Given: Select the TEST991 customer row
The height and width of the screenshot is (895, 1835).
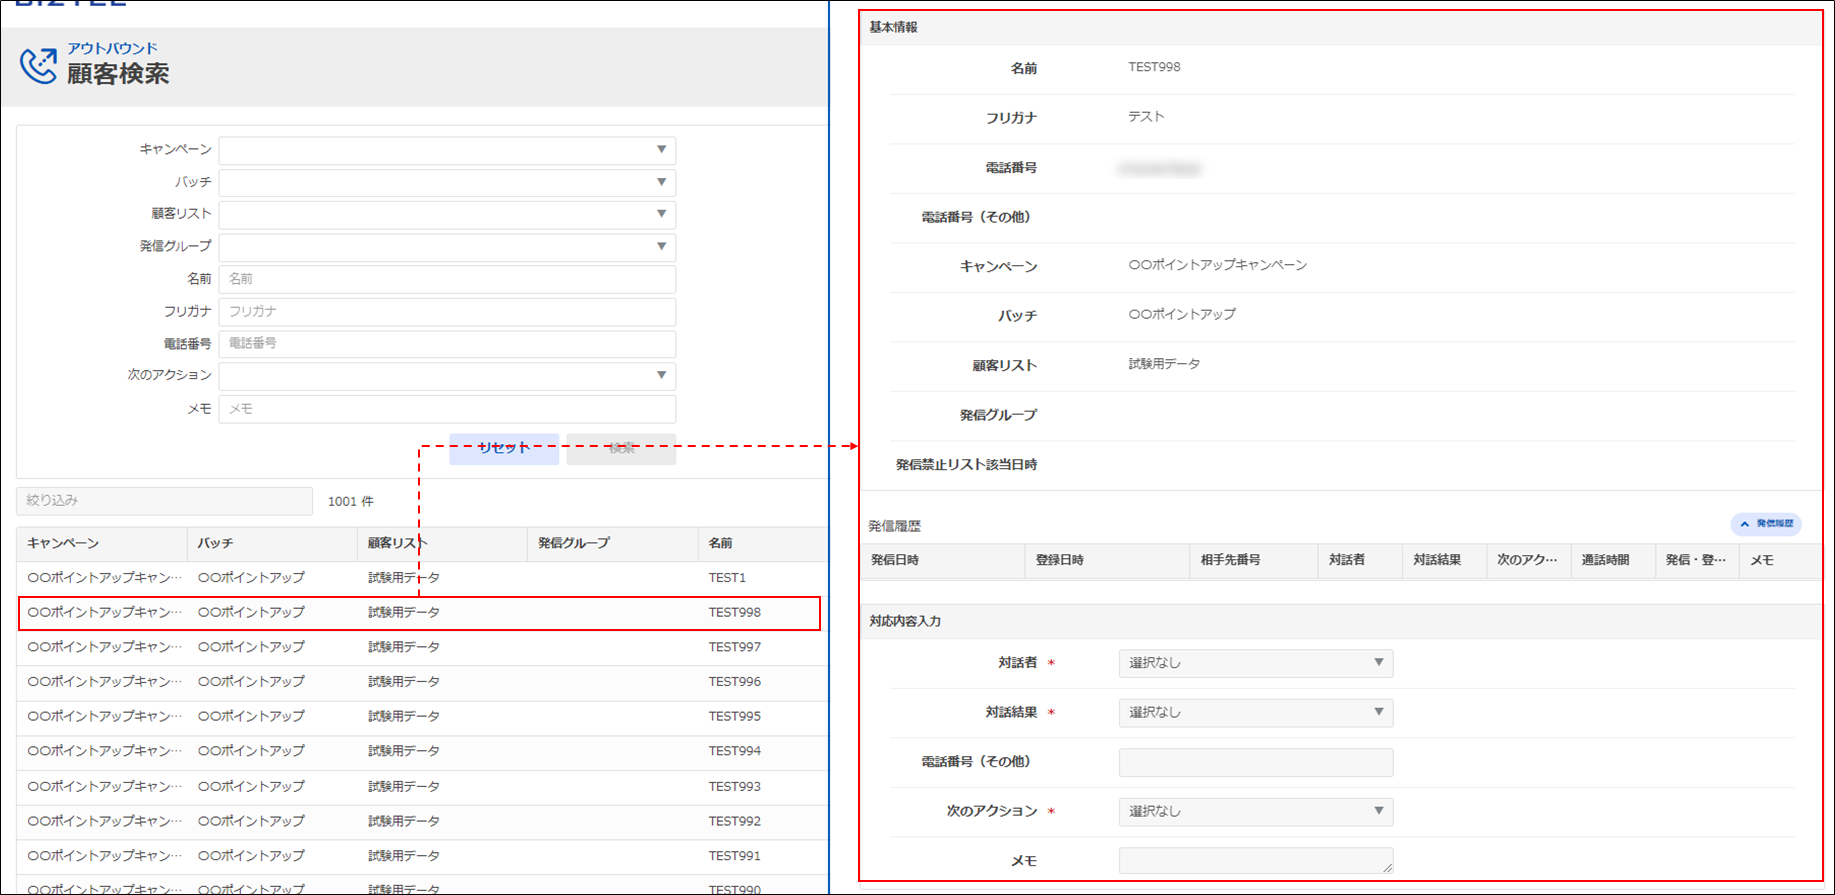Looking at the screenshot, I should coord(422,857).
